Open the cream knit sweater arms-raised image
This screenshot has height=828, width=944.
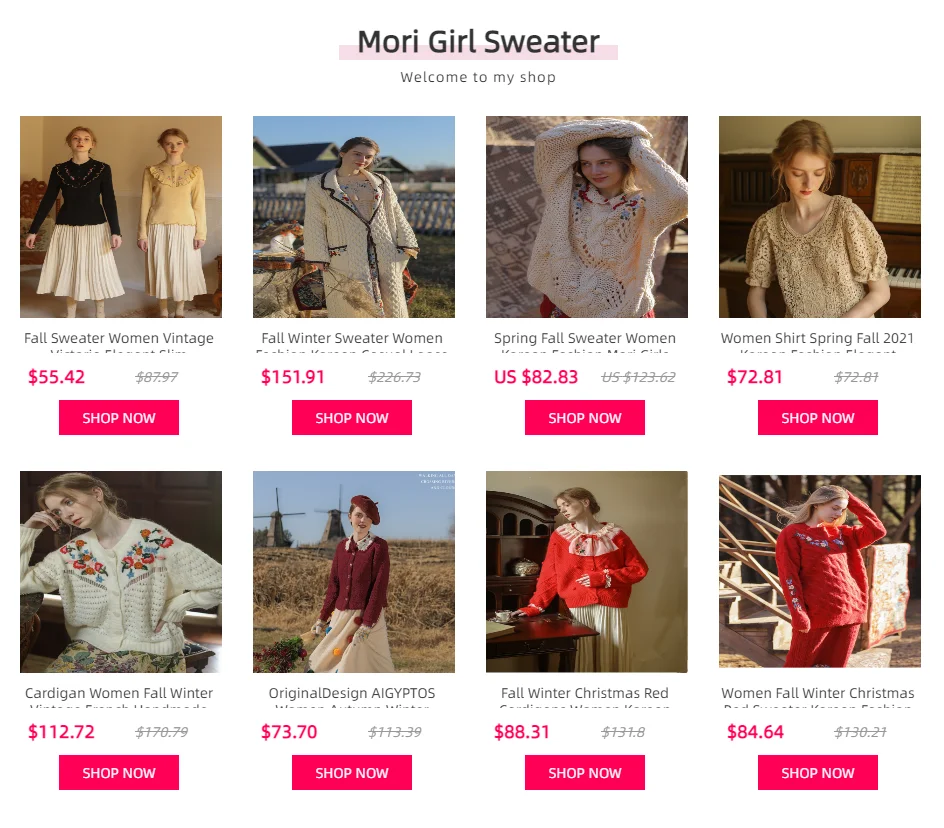(x=587, y=217)
